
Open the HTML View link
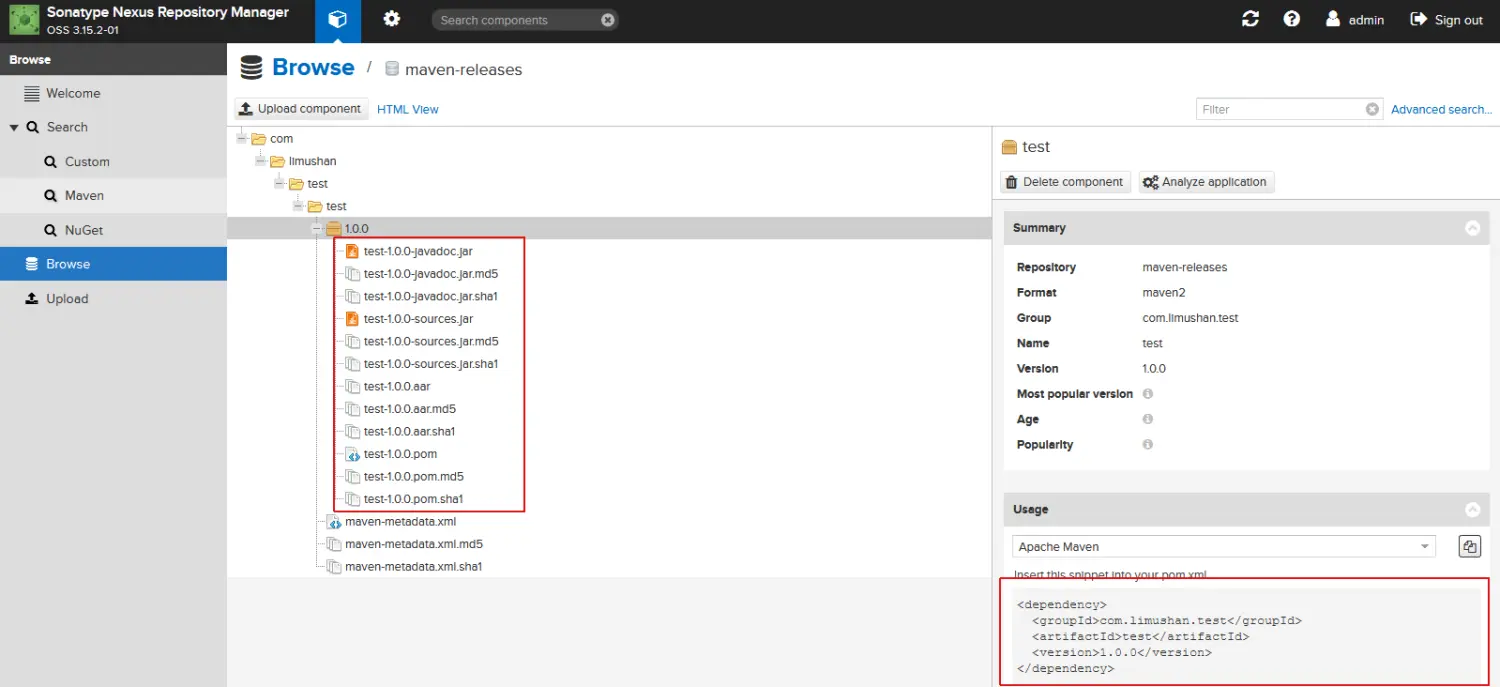408,110
